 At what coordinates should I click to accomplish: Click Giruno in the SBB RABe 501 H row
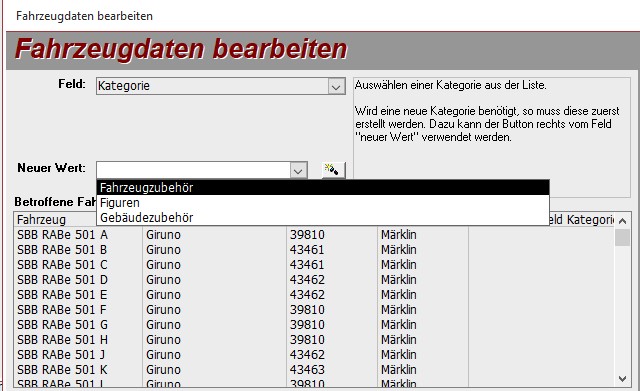[163, 340]
